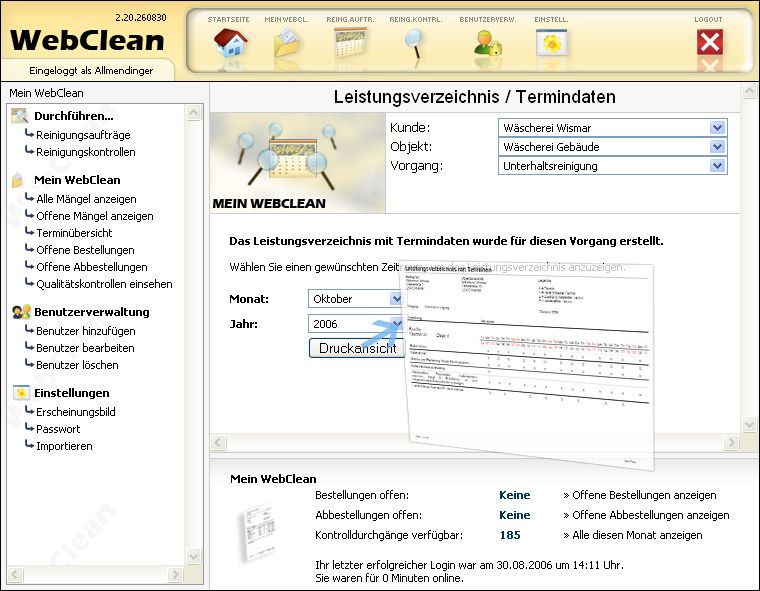Open the Einstell. flower window icon
Screen dimensions: 760x591
pos(552,43)
